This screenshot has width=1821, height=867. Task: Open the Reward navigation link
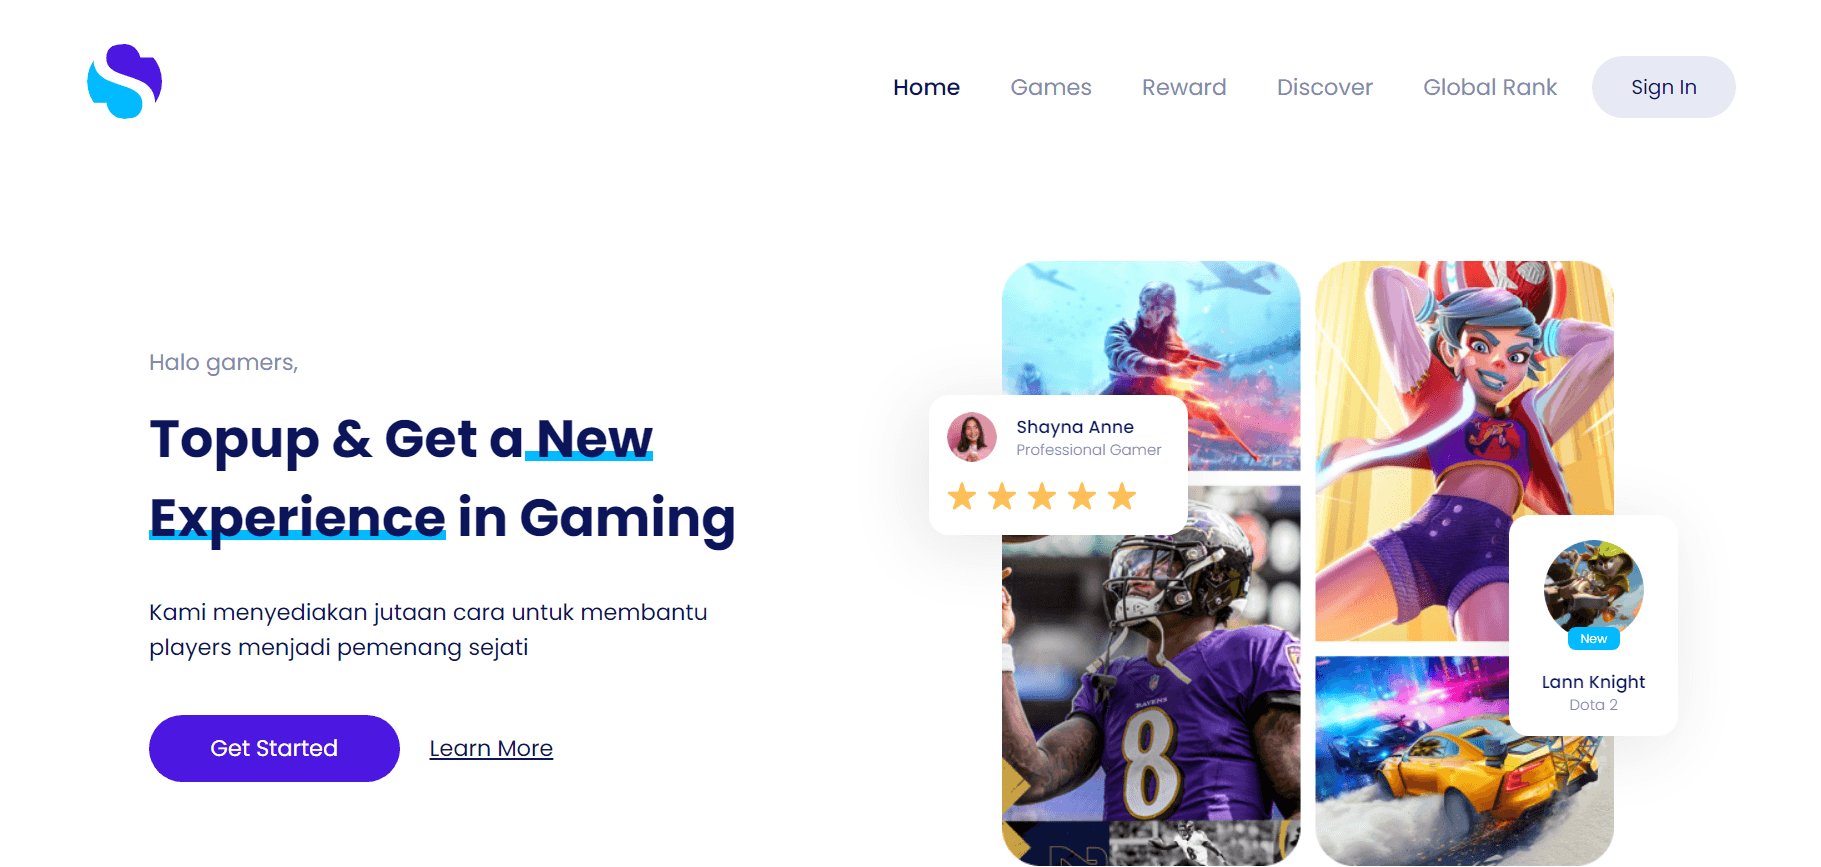coord(1184,87)
